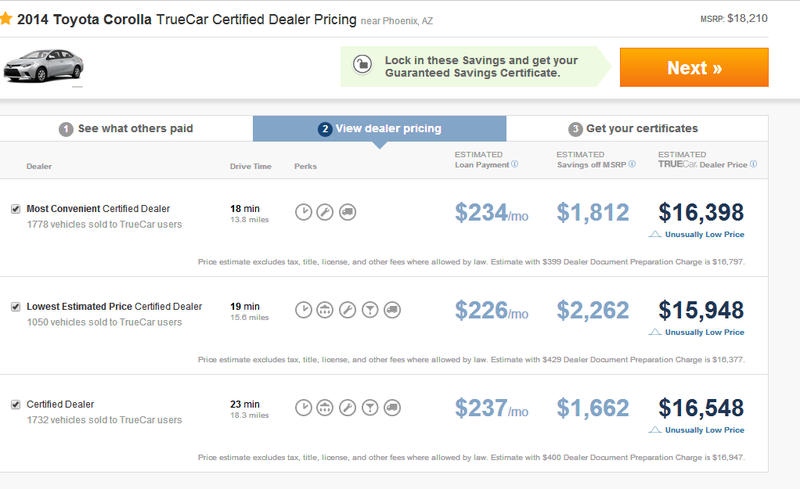
Task: Click the Unusually Low Price link under $16,398
Action: [705, 234]
